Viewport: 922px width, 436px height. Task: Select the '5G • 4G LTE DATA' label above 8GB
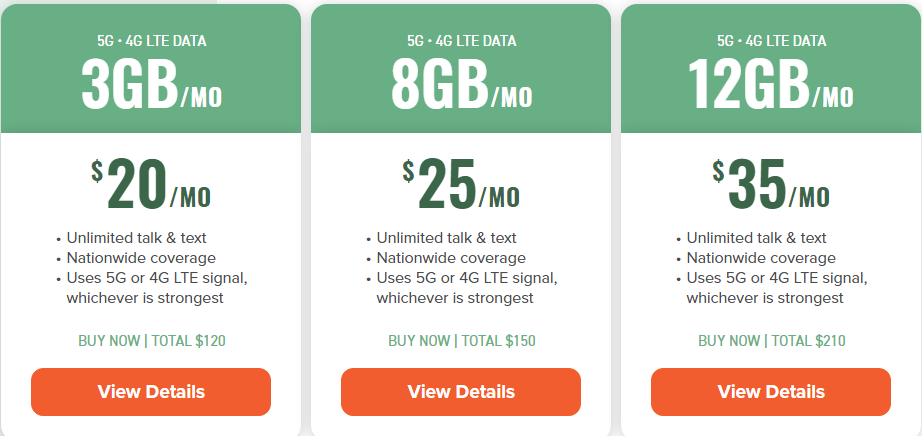click(462, 41)
